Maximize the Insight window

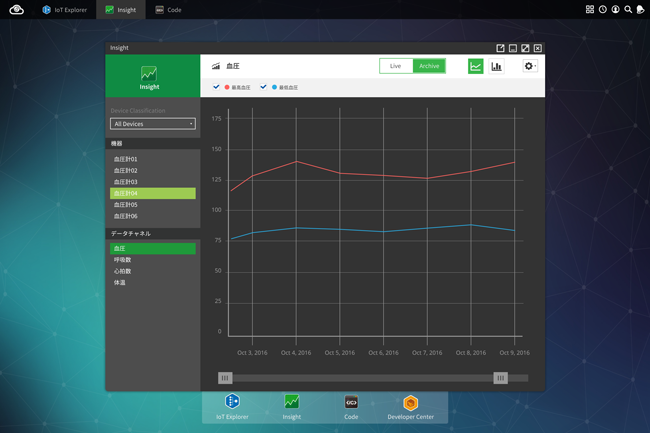(x=525, y=48)
